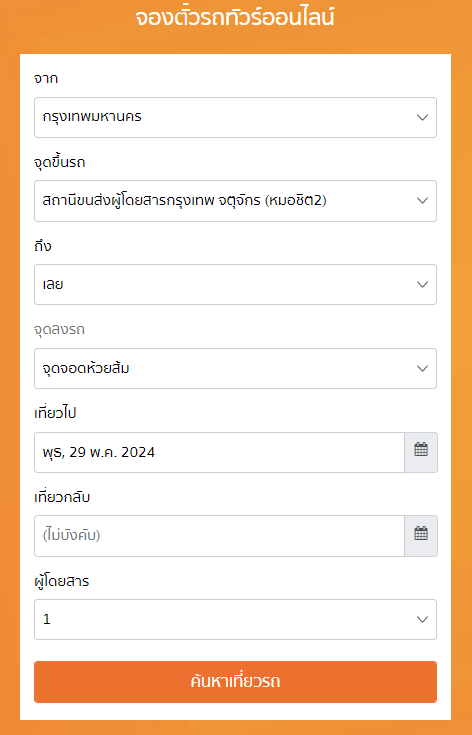The image size is (472, 735).
Task: Open the หมอชิต2 boarding point dropdown
Action: [x=235, y=201]
